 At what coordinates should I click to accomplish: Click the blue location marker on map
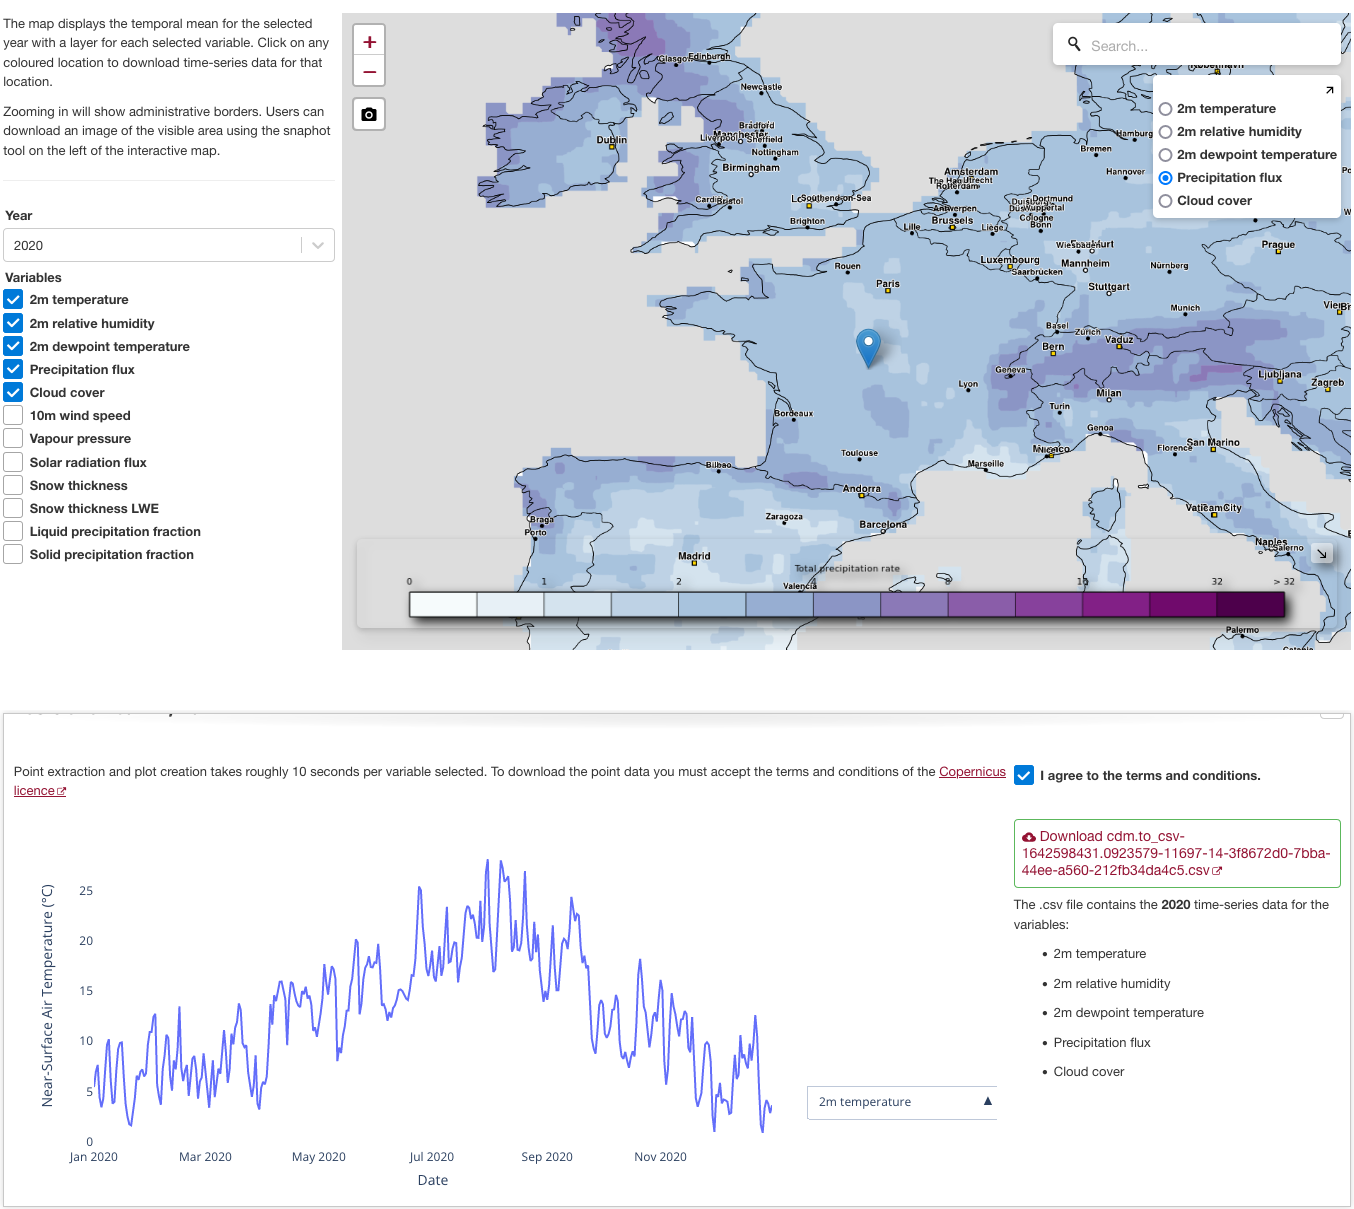869,348
